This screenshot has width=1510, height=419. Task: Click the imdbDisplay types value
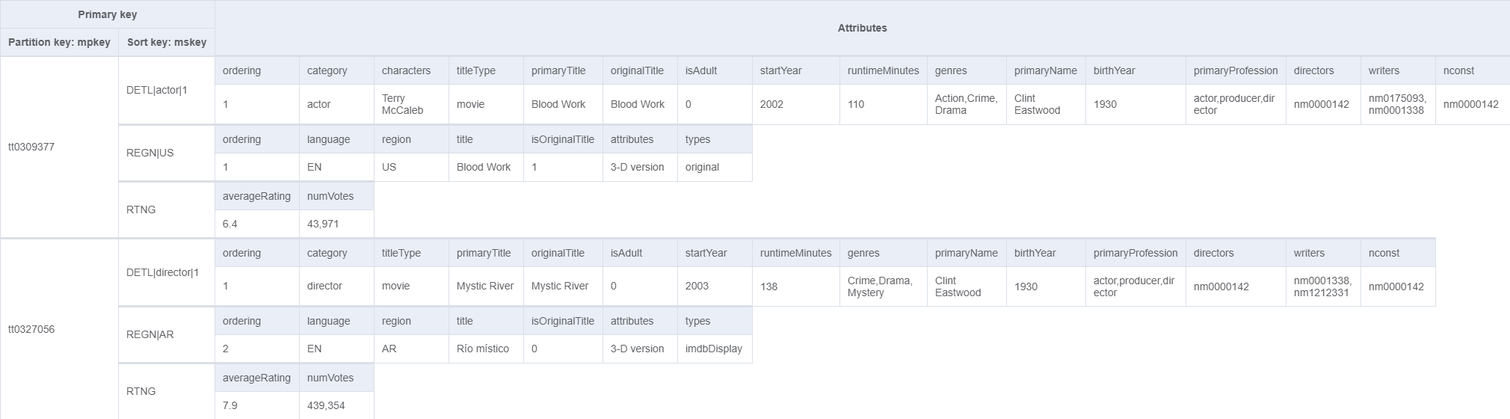point(714,349)
